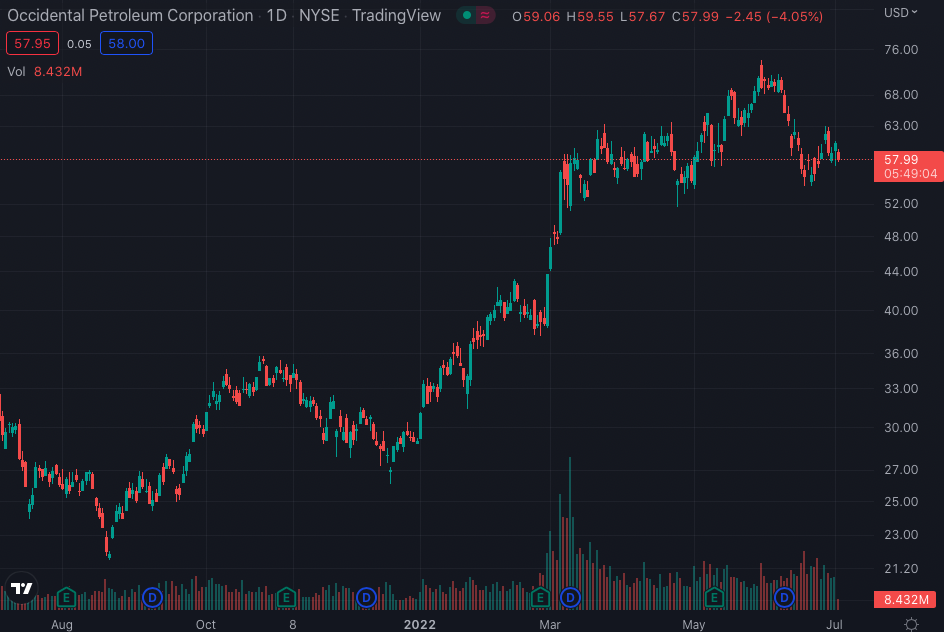Click the Mar label on time axis
Image resolution: width=944 pixels, height=632 pixels.
[x=550, y=625]
